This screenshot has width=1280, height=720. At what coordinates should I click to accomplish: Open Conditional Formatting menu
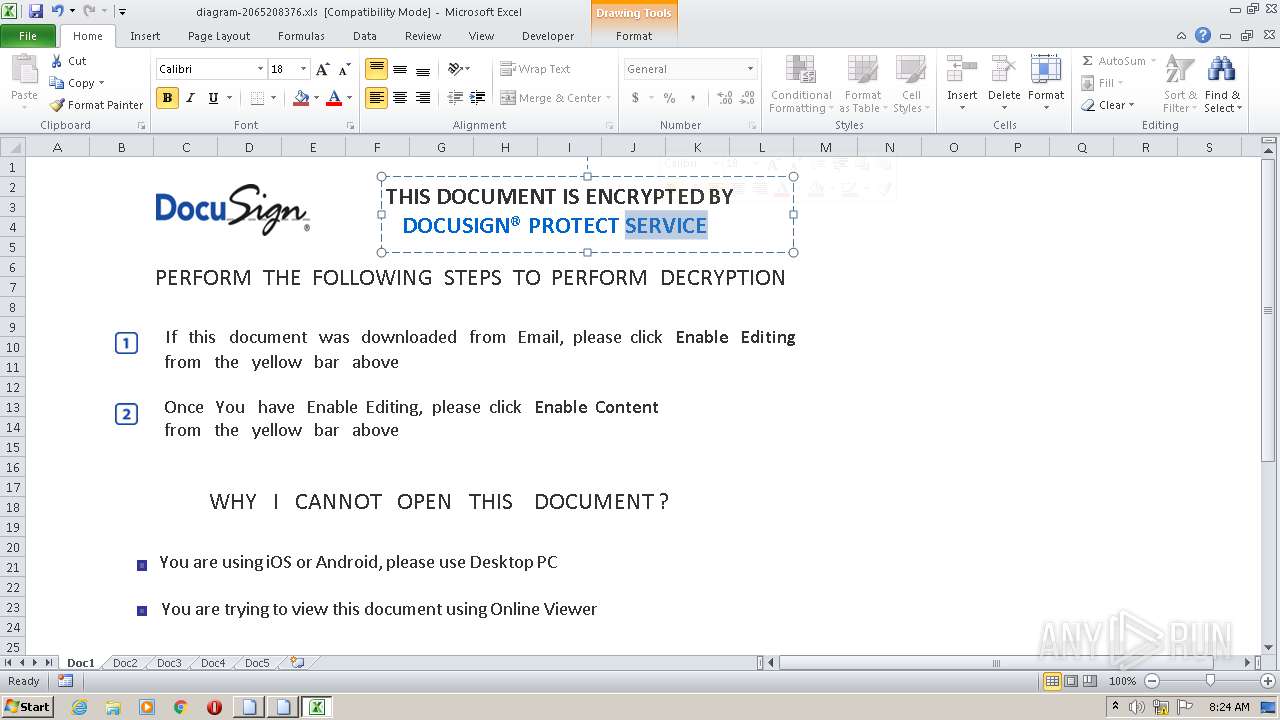[800, 85]
